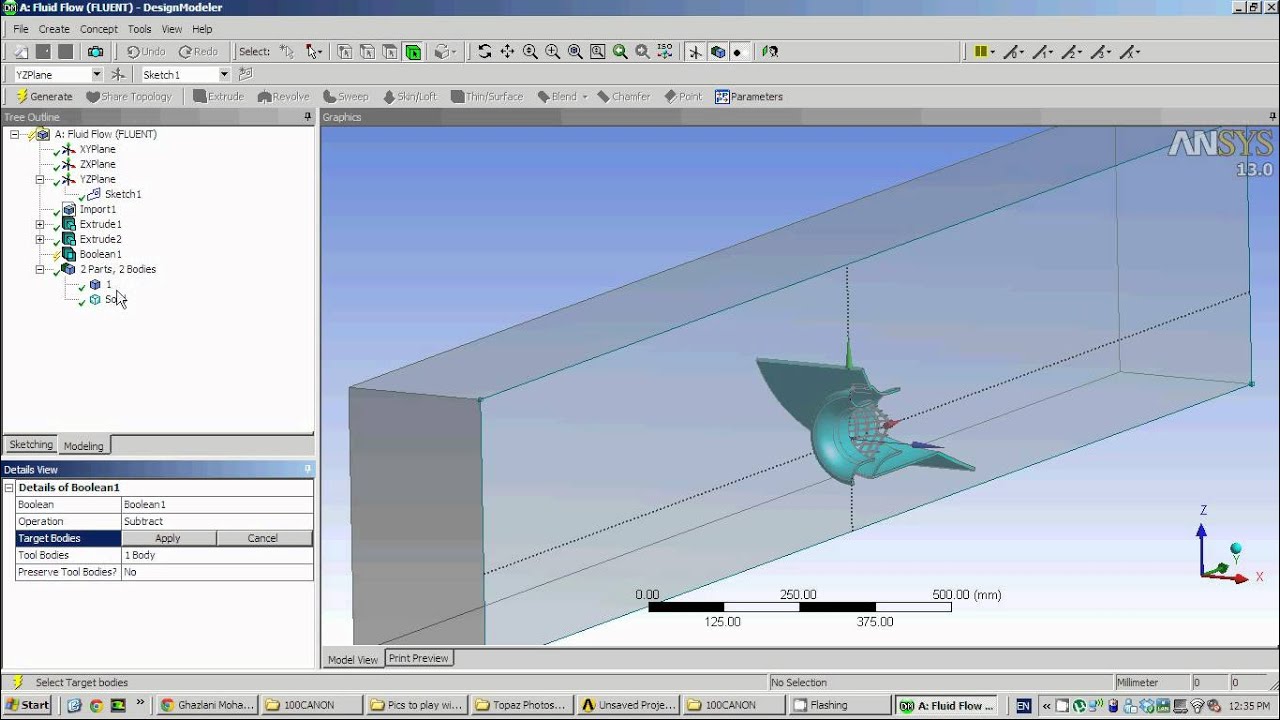Click Preserve Tool Bodies value No

217,573
